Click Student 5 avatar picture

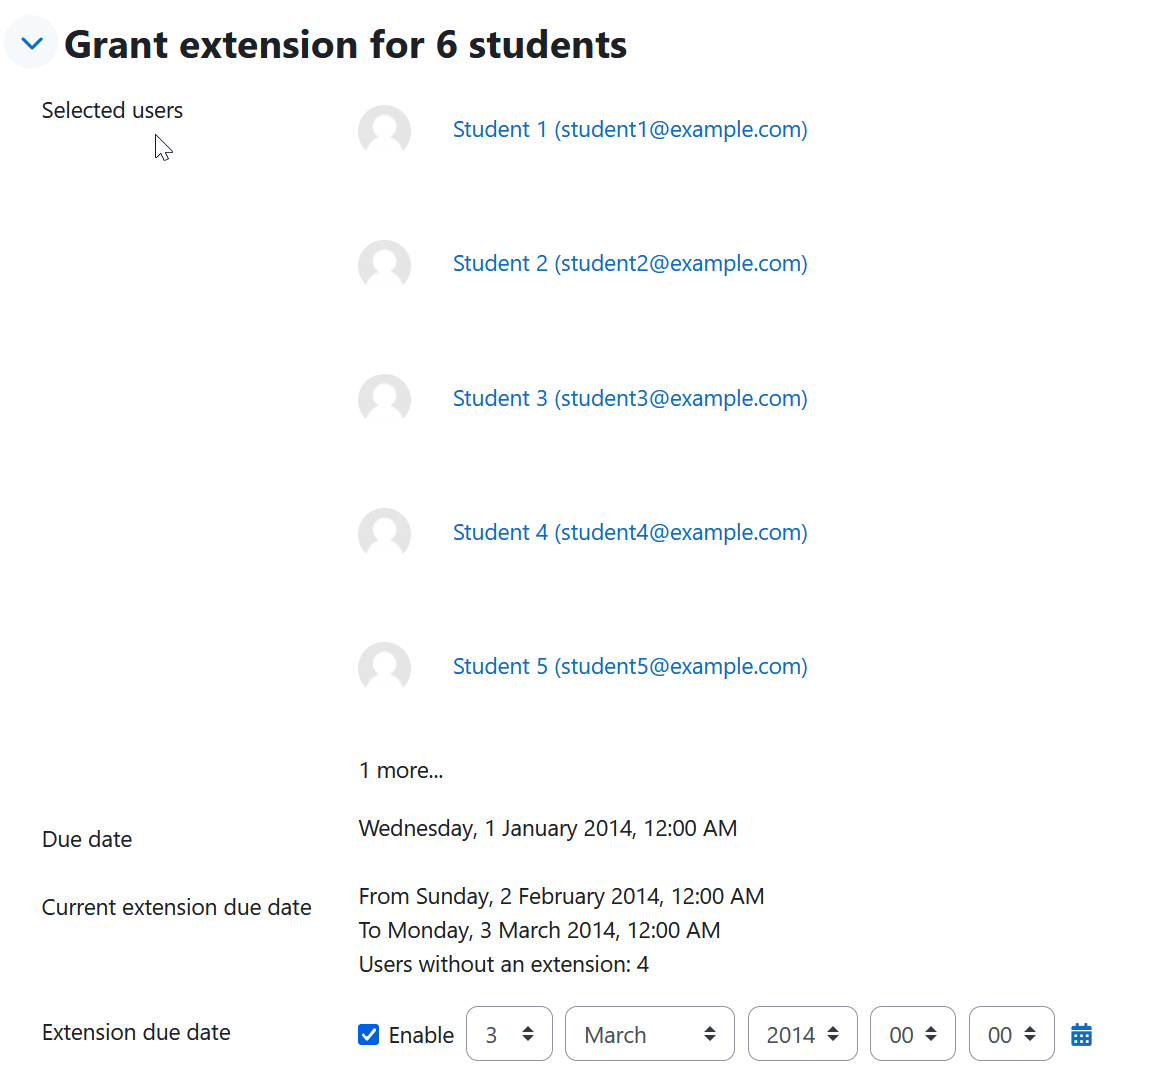[x=384, y=668]
